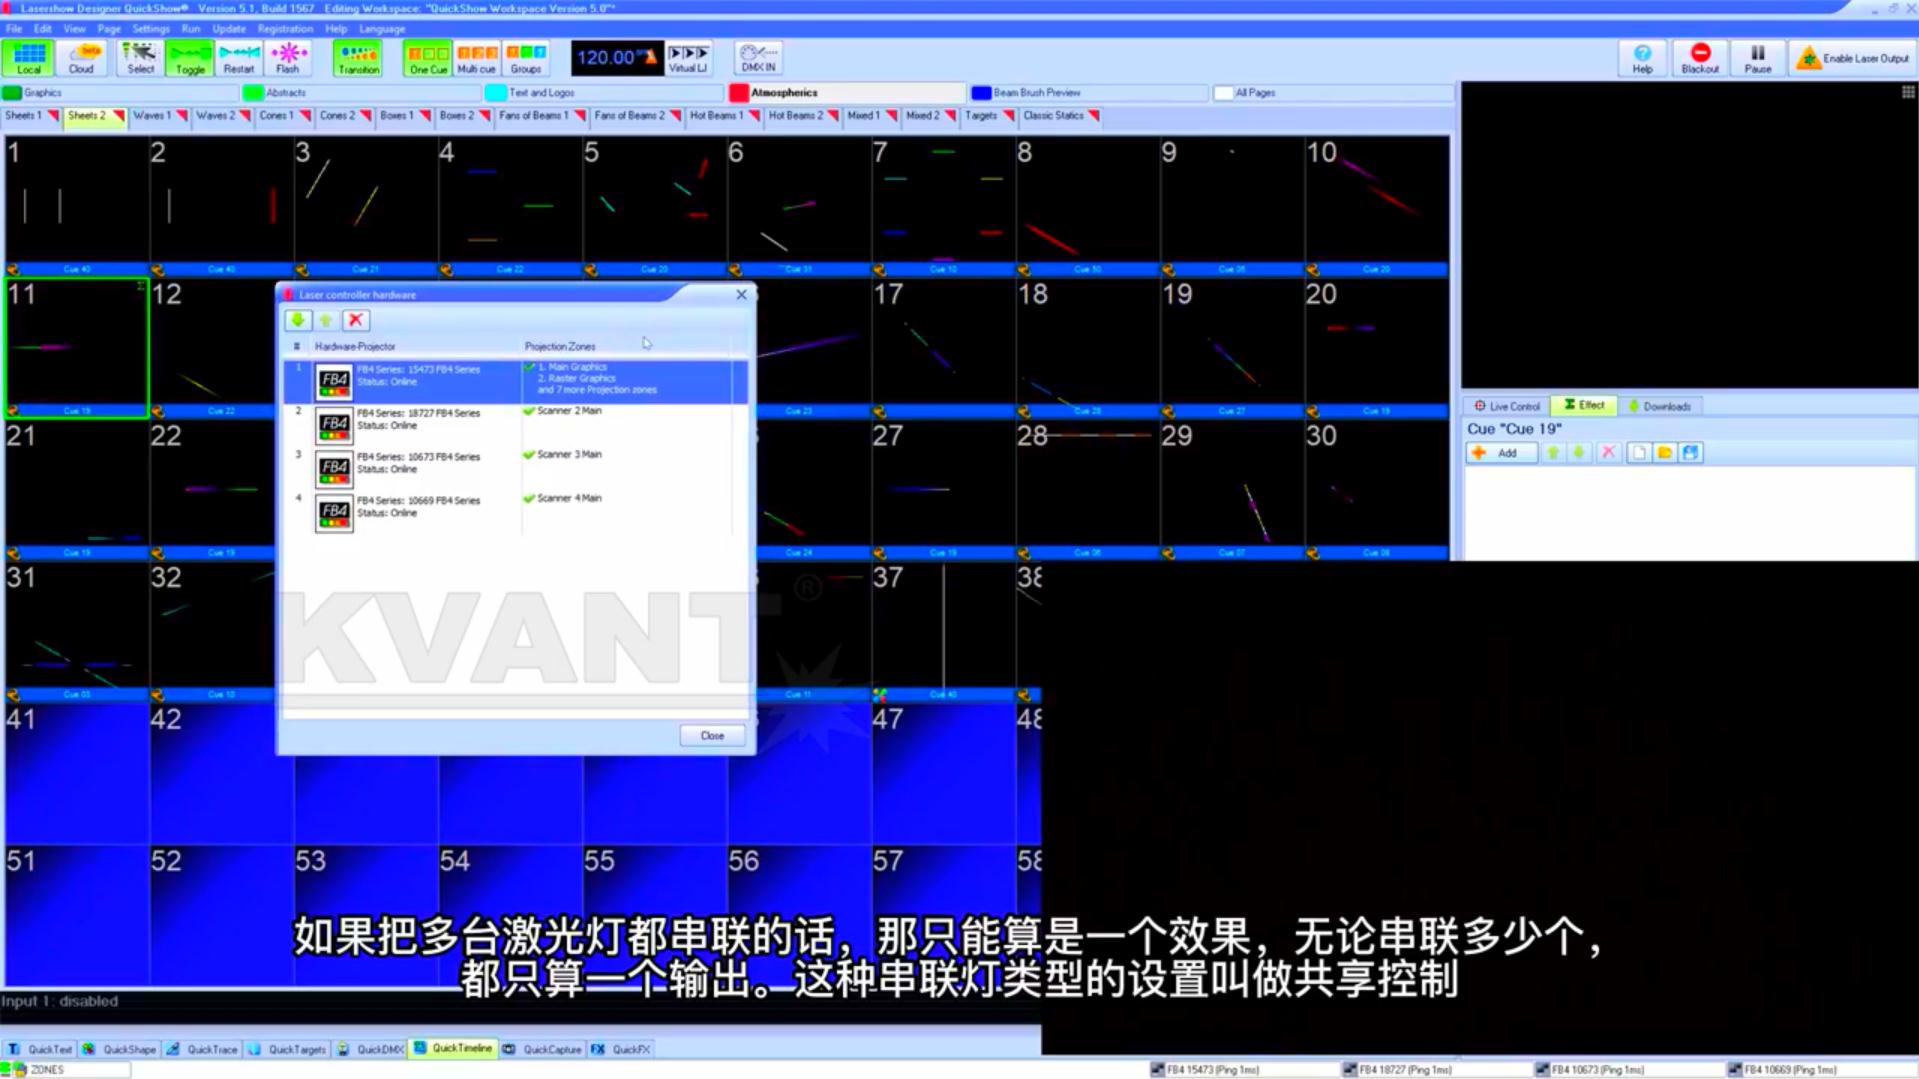1919x1079 pixels.
Task: Open effect file folder icon
Action: (1664, 453)
